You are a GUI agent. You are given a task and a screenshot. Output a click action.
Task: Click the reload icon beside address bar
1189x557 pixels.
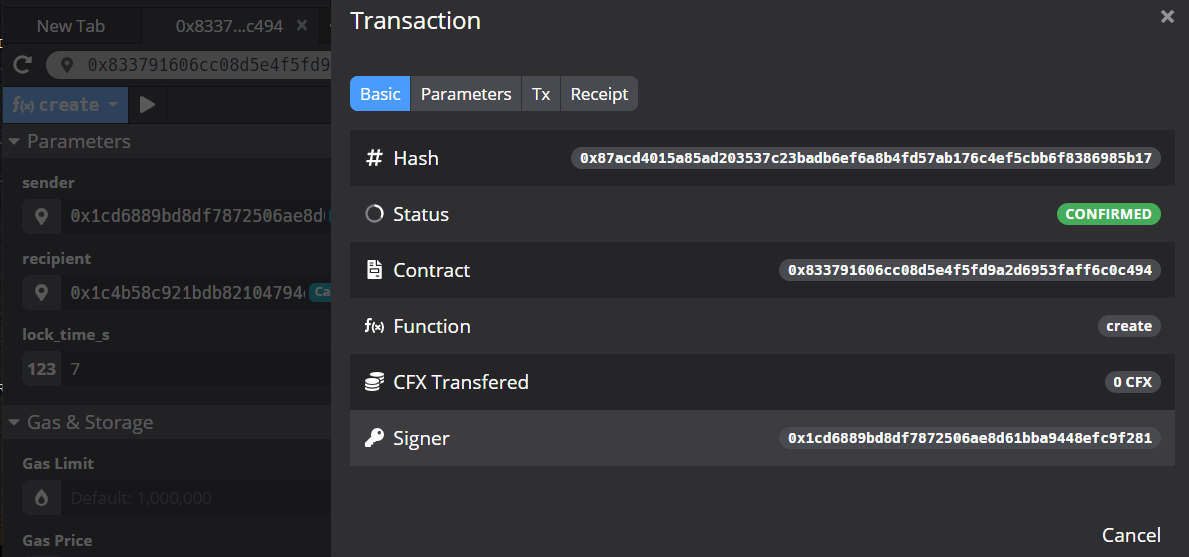pos(22,66)
